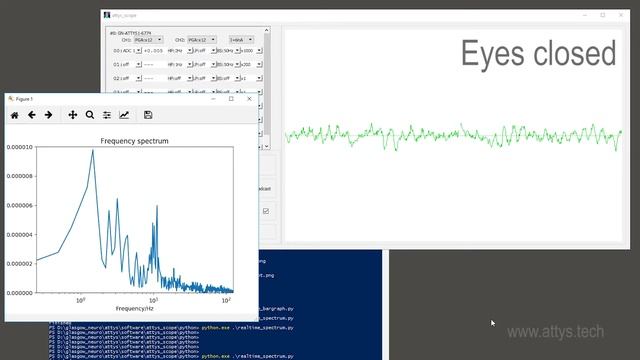Open the channel 02 source dropdown

coord(127,78)
